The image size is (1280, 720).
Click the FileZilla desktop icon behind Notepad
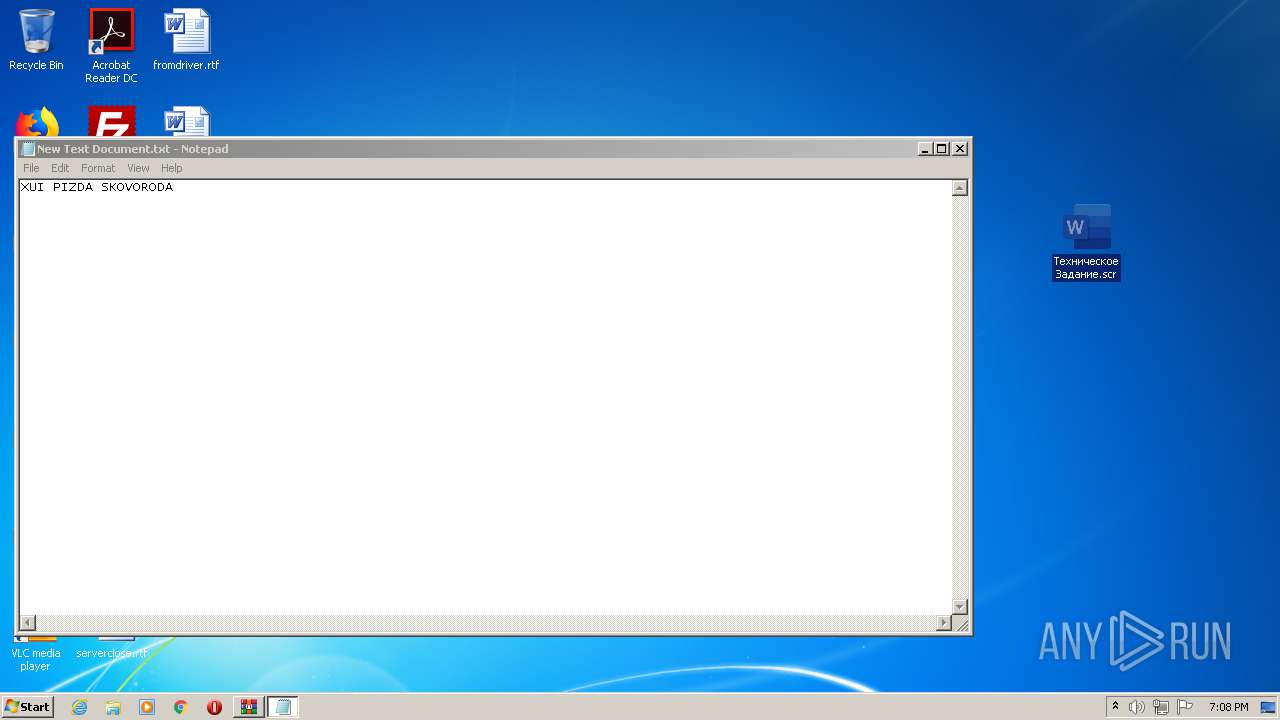(x=111, y=122)
